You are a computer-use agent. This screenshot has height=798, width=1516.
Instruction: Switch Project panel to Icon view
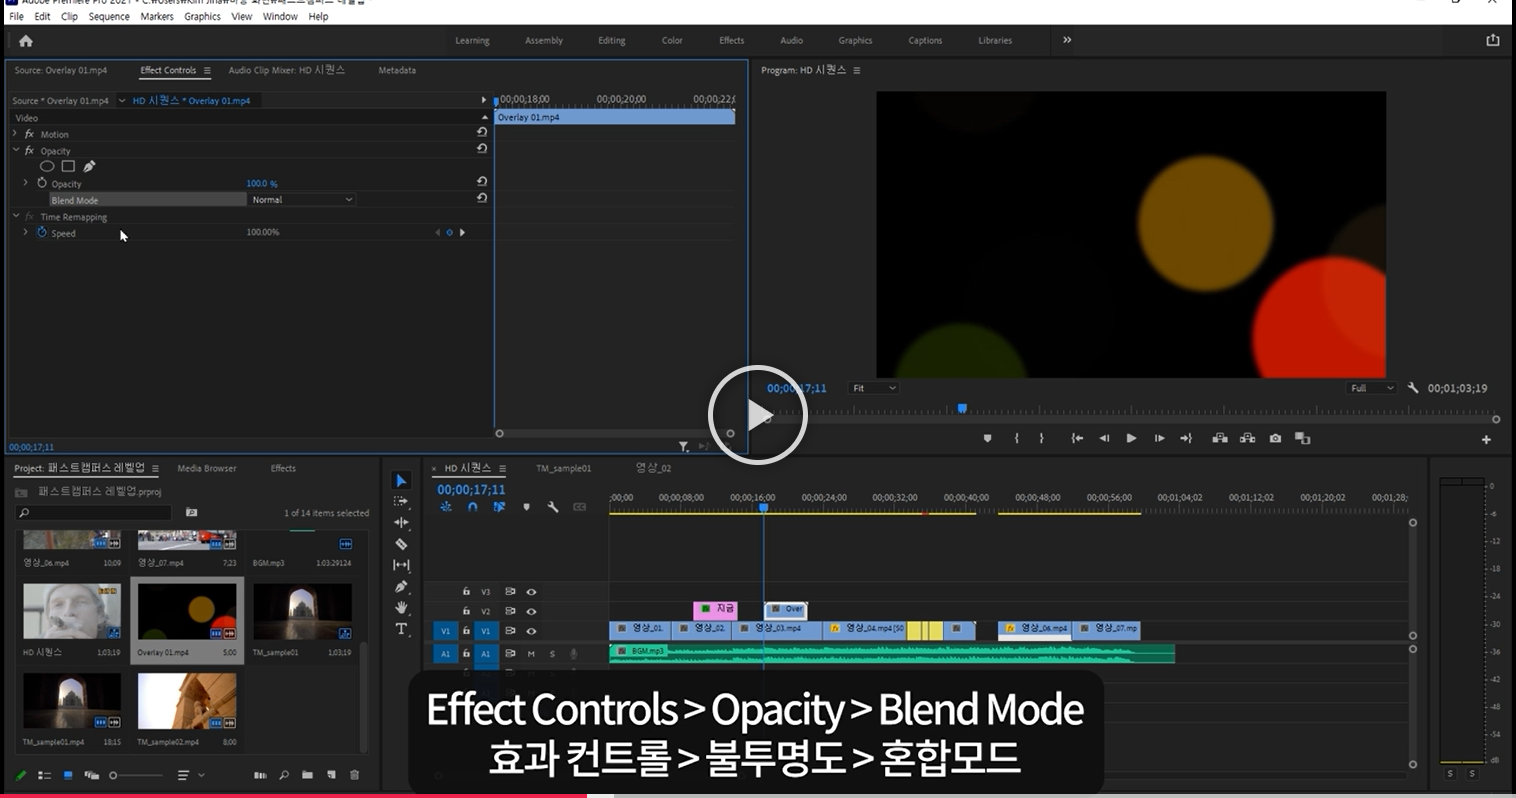[68, 775]
